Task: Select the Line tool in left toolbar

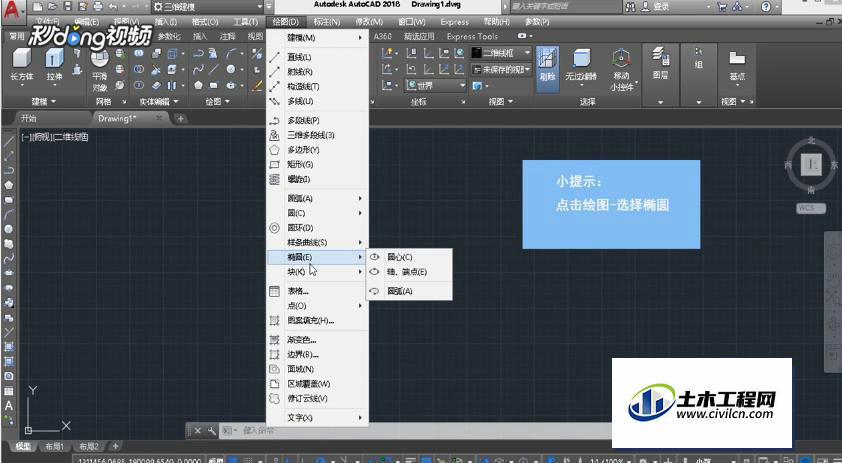Action: pyautogui.click(x=9, y=142)
